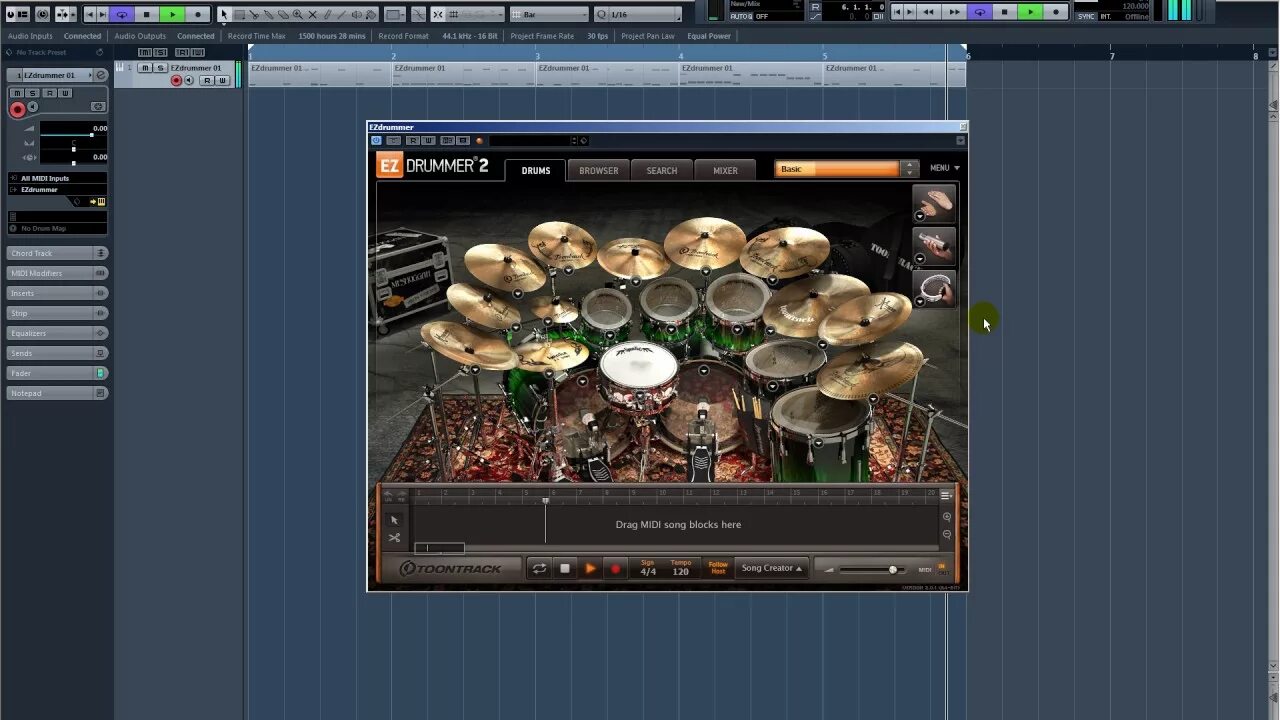Click Play in the main toolbar transport
This screenshot has width=1280, height=720.
tap(172, 14)
